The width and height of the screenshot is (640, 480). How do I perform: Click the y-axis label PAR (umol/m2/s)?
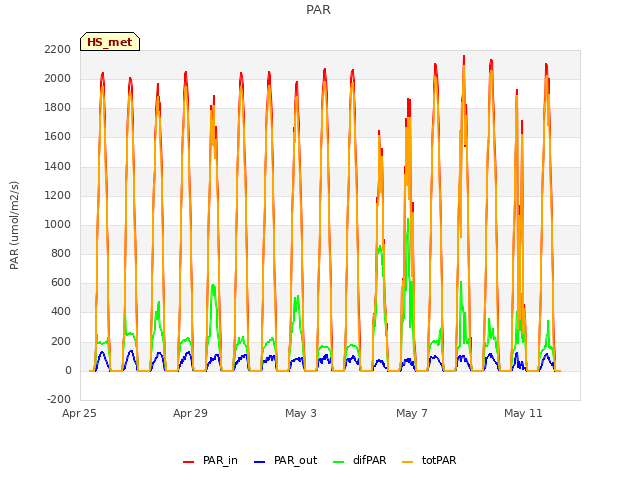point(14,225)
